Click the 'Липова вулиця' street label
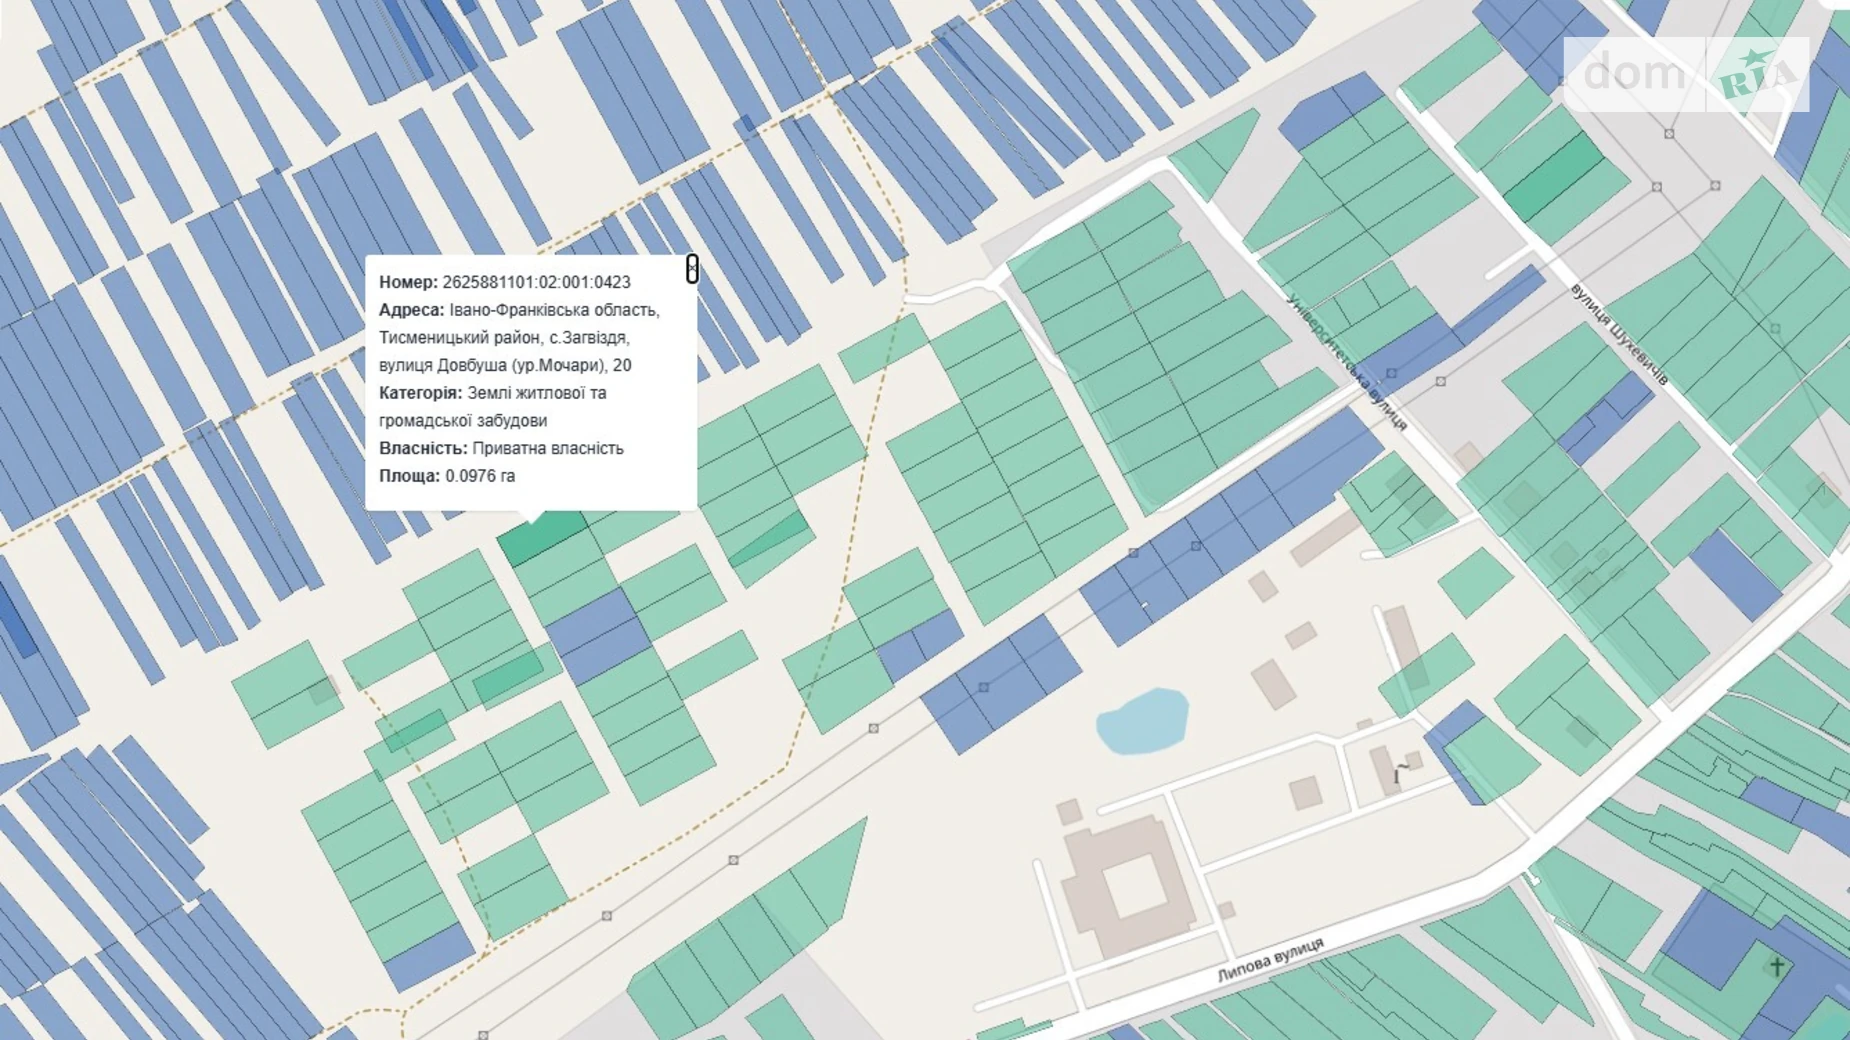 1270,960
